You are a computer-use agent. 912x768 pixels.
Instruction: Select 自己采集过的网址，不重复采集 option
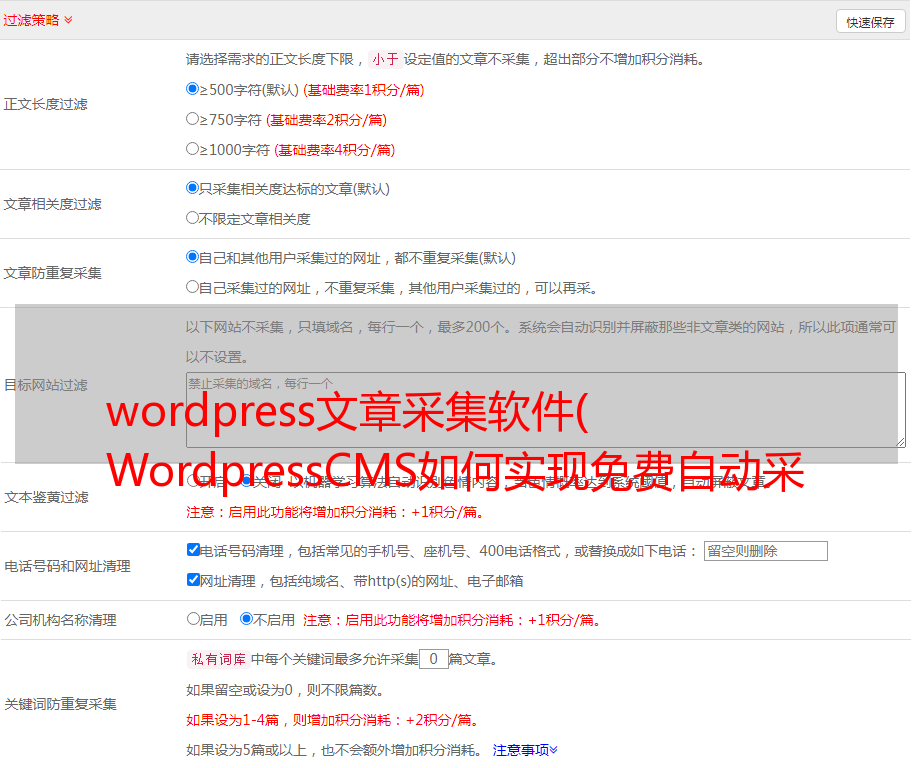193,286
